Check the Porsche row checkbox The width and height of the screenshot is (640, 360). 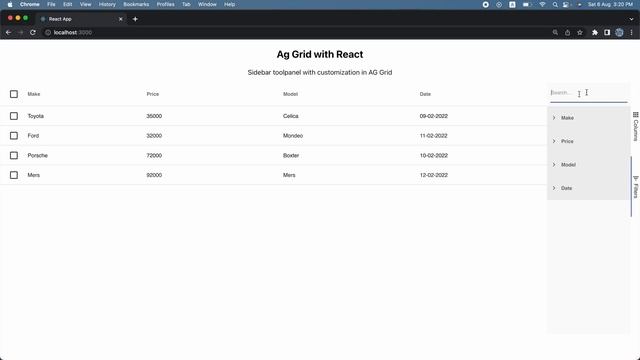click(14, 156)
